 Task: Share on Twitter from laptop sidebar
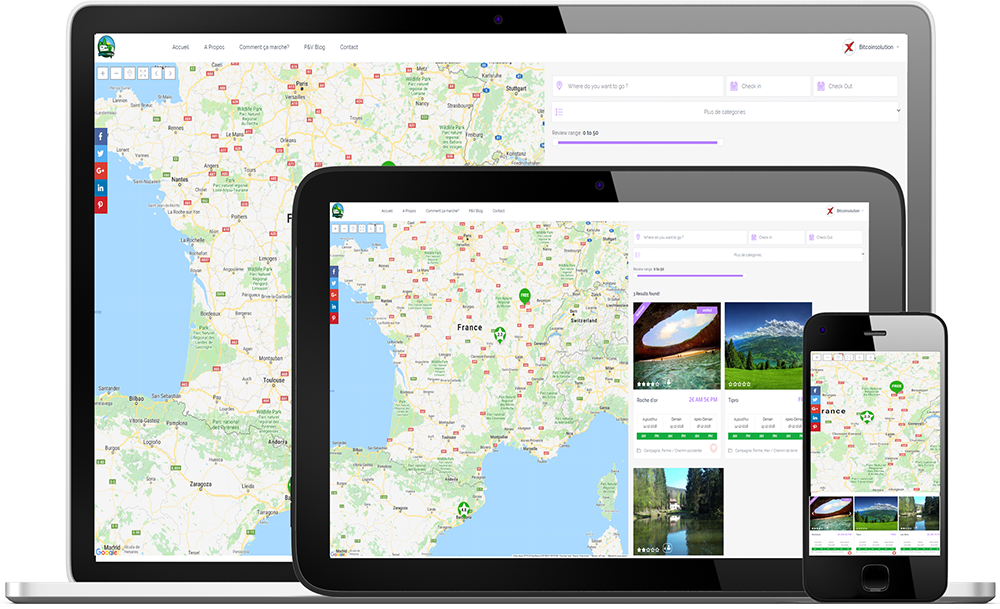point(101,154)
